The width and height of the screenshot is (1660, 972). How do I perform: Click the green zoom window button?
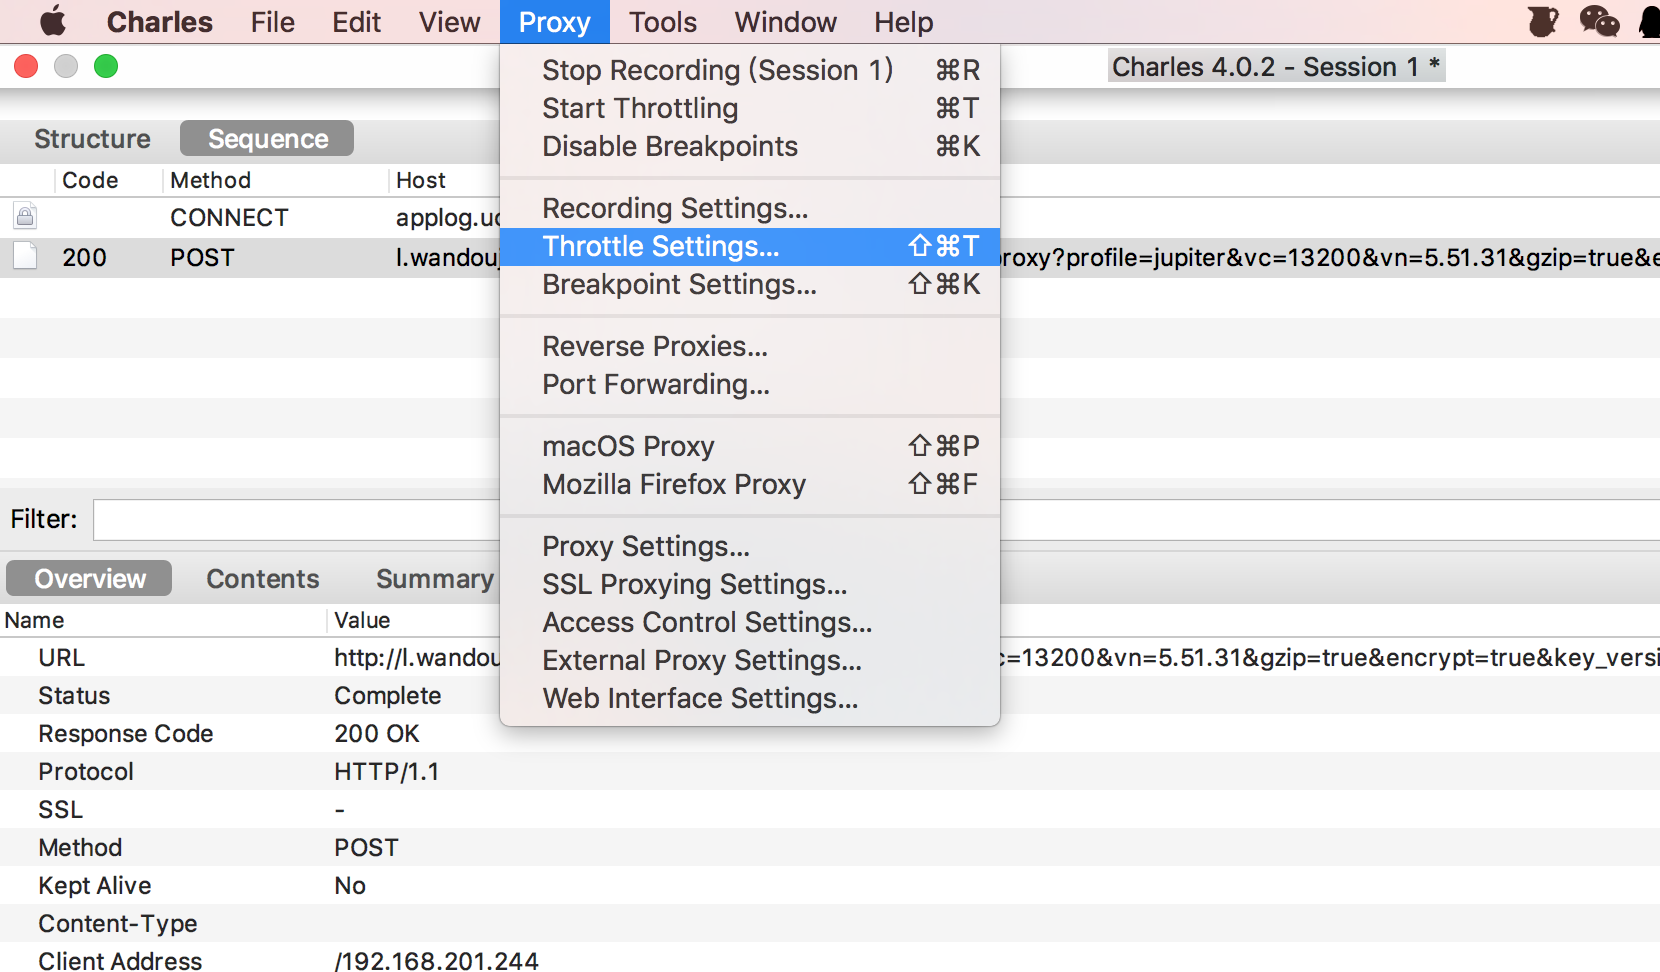coord(106,66)
